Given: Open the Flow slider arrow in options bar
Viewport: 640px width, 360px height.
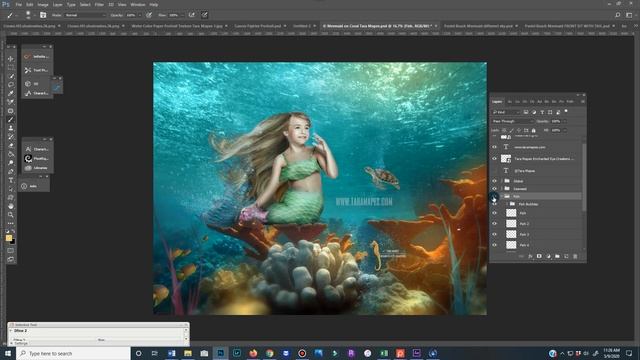Looking at the screenshot, I should tap(182, 15).
